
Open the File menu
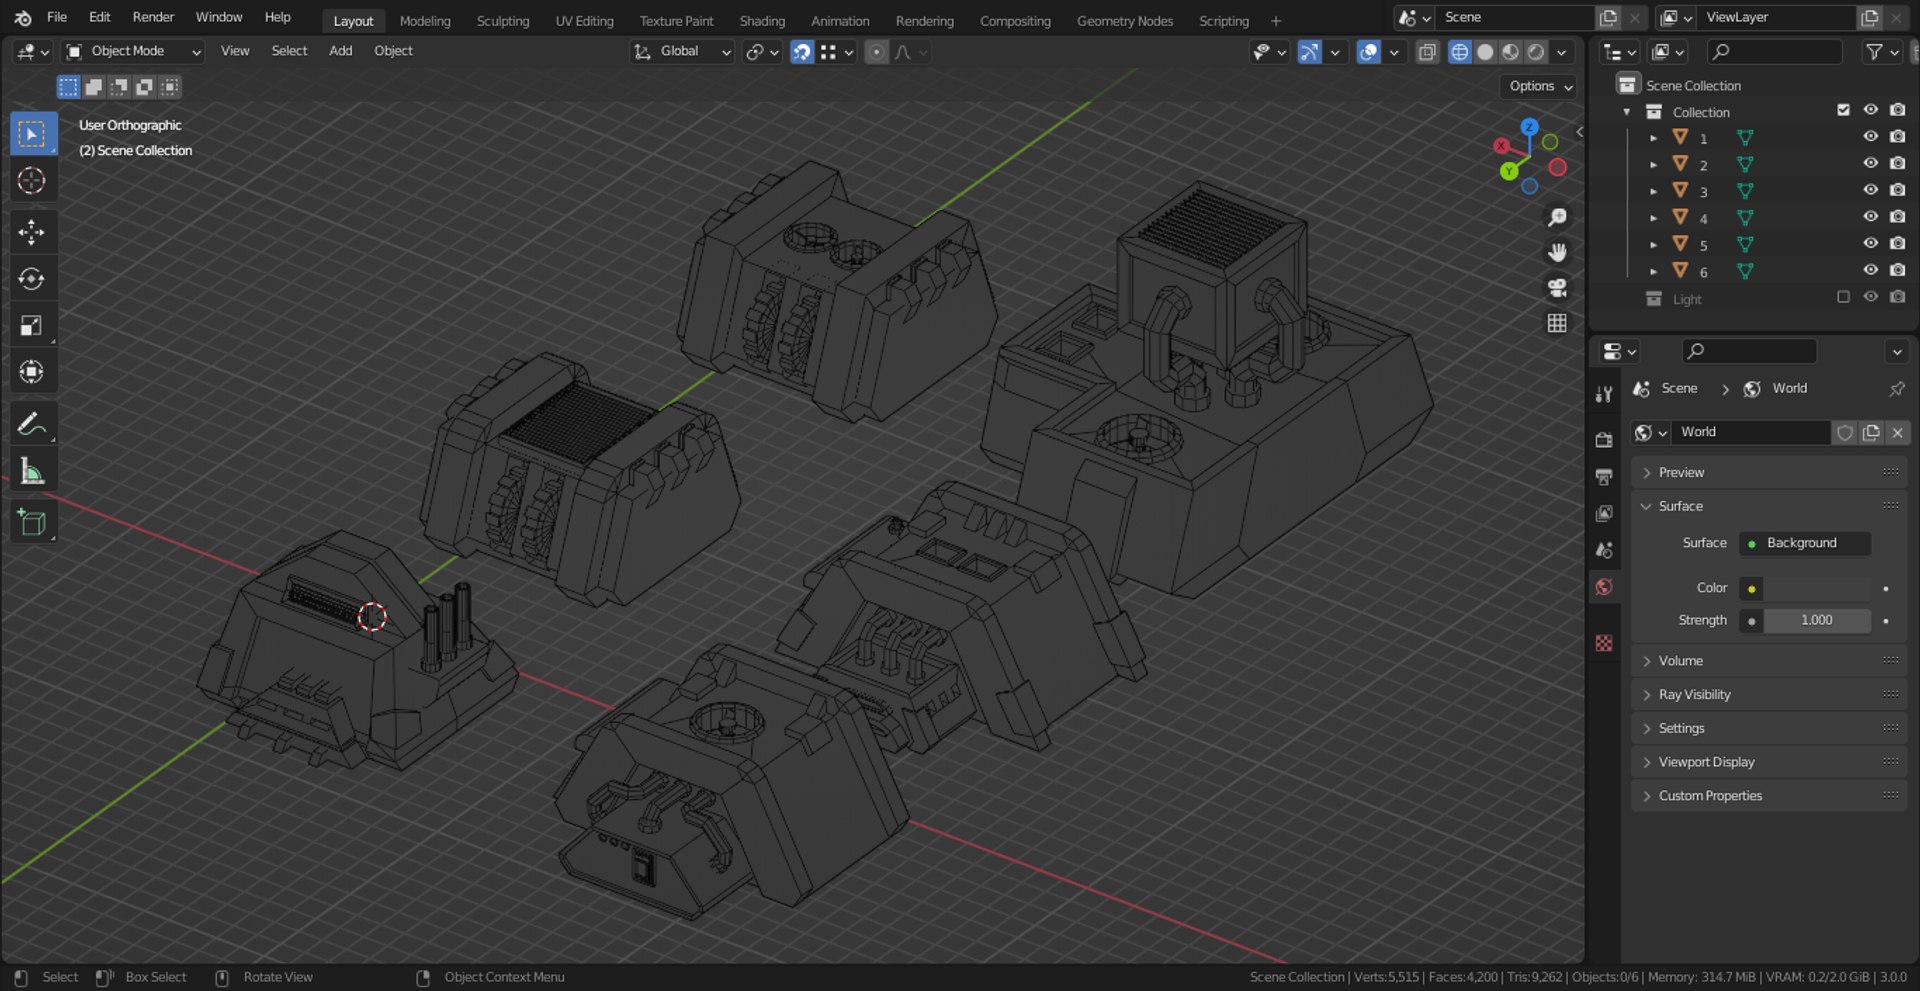[57, 17]
